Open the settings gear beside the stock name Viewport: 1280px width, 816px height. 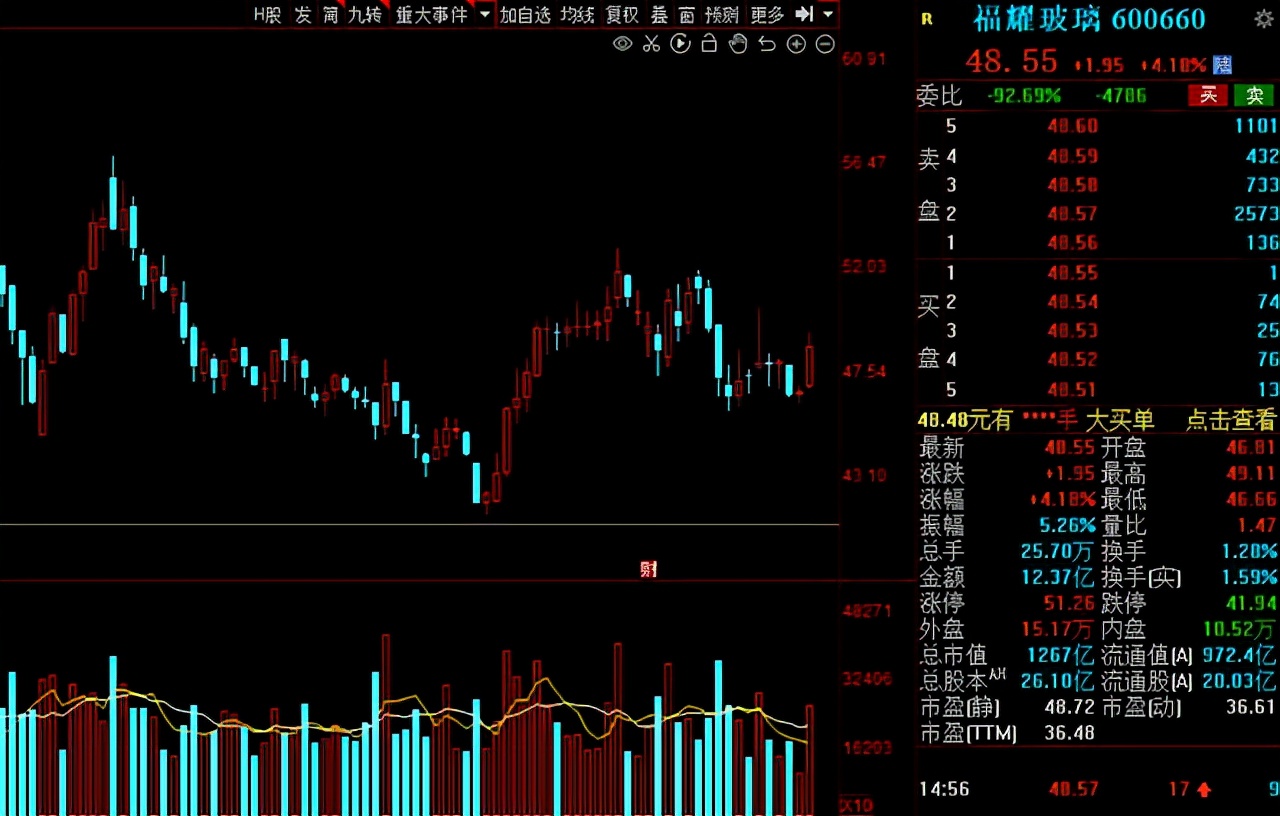click(1264, 19)
